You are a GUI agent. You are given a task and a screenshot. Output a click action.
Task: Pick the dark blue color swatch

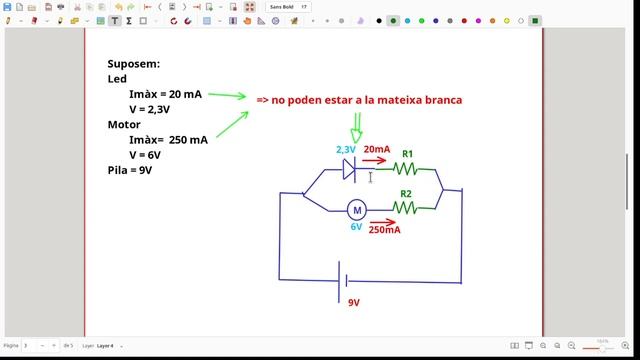pos(436,21)
